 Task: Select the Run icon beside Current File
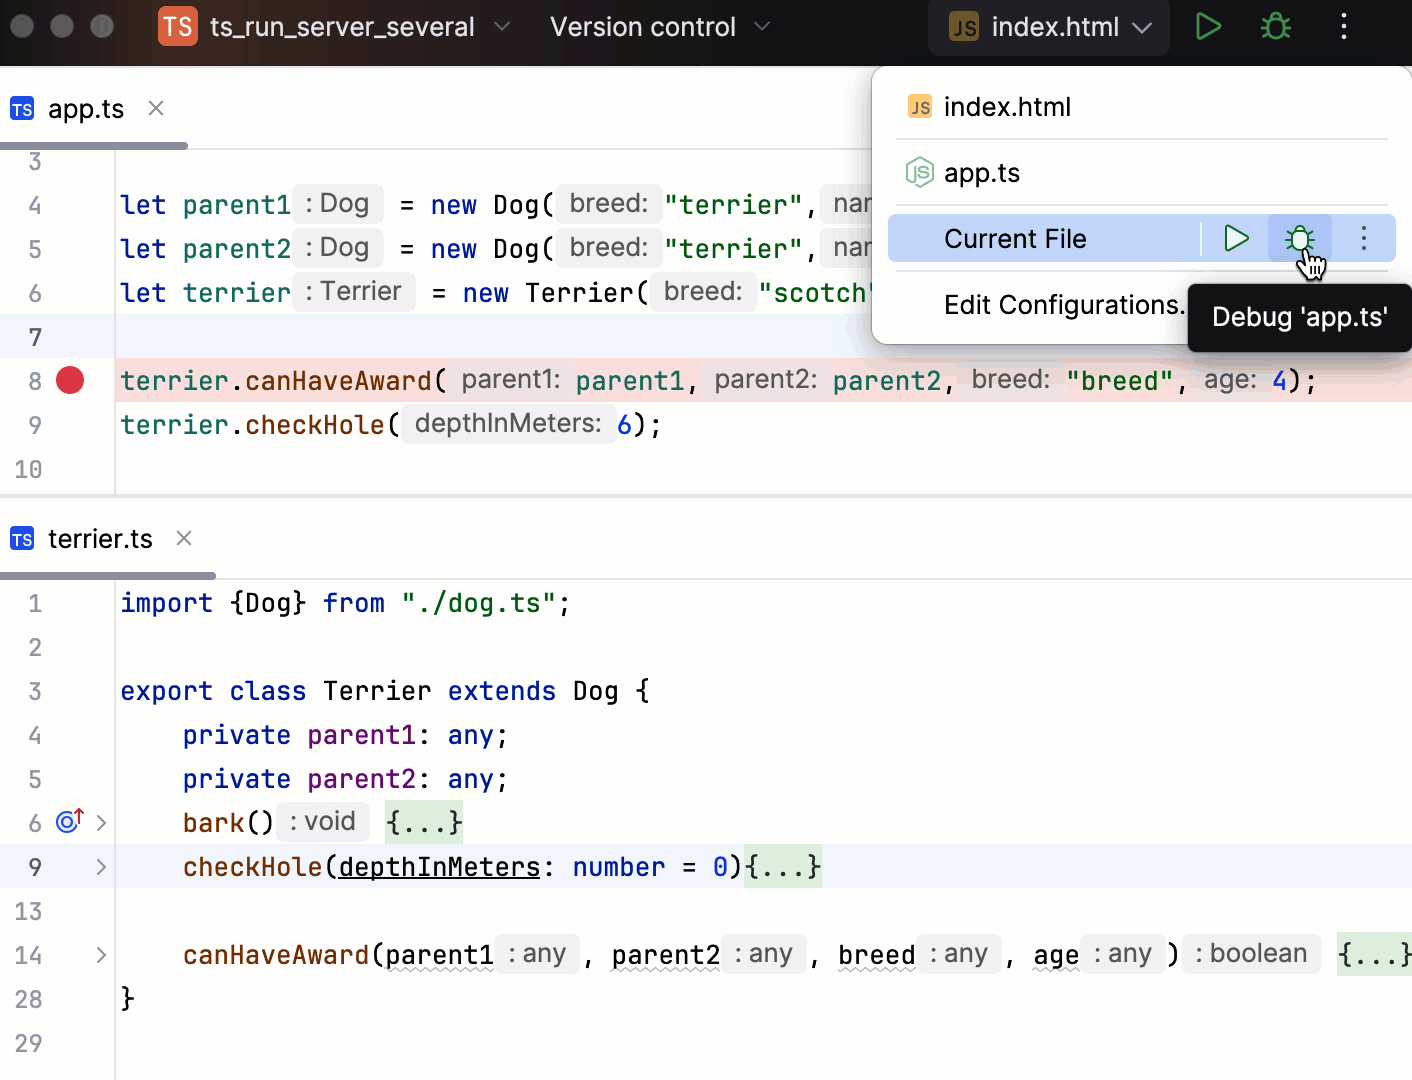tap(1235, 238)
